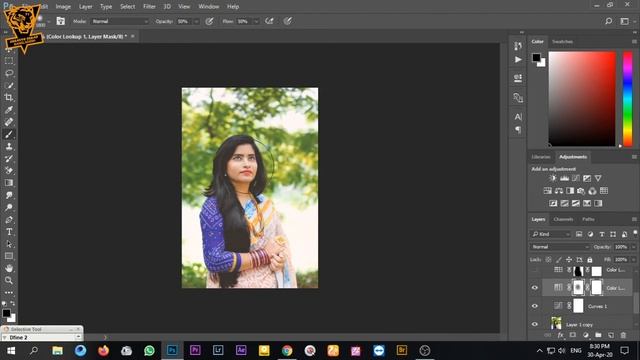Open the workspace switcher icon

624,21
